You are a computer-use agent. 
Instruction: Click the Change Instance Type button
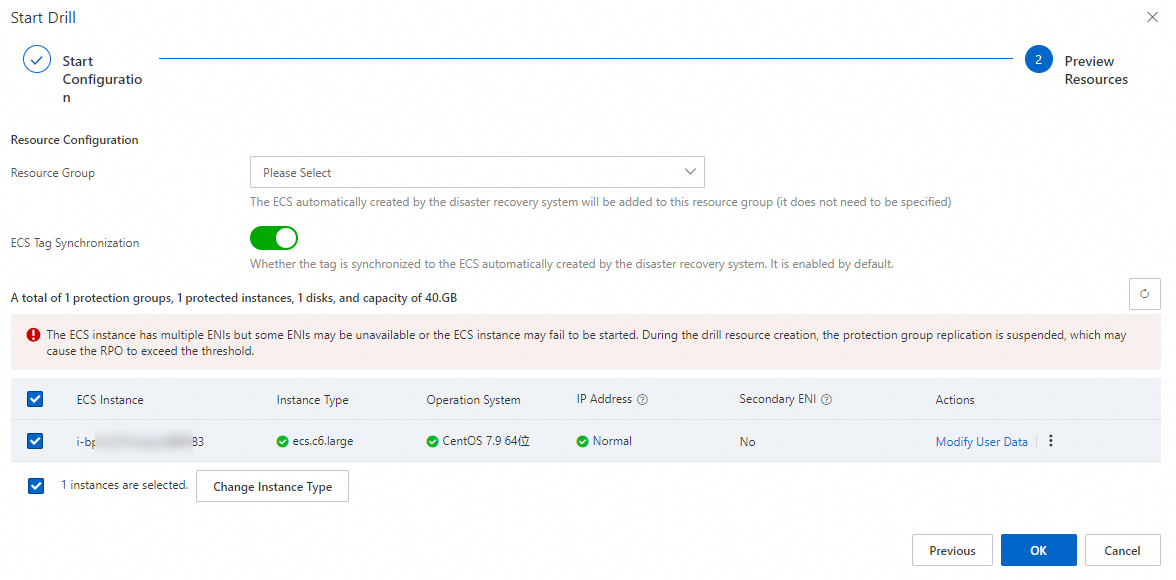click(272, 487)
